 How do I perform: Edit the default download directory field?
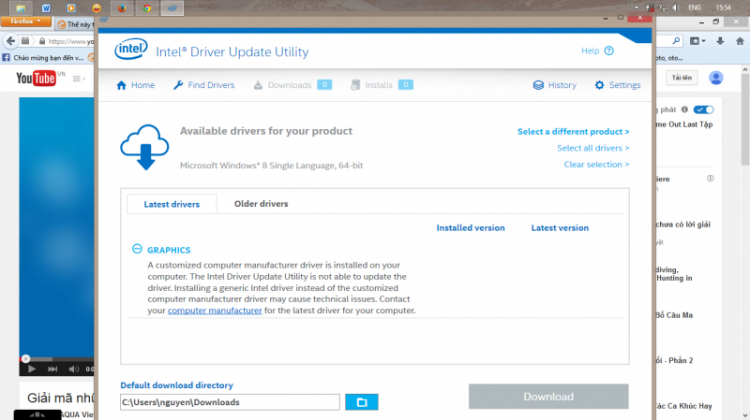[230, 402]
